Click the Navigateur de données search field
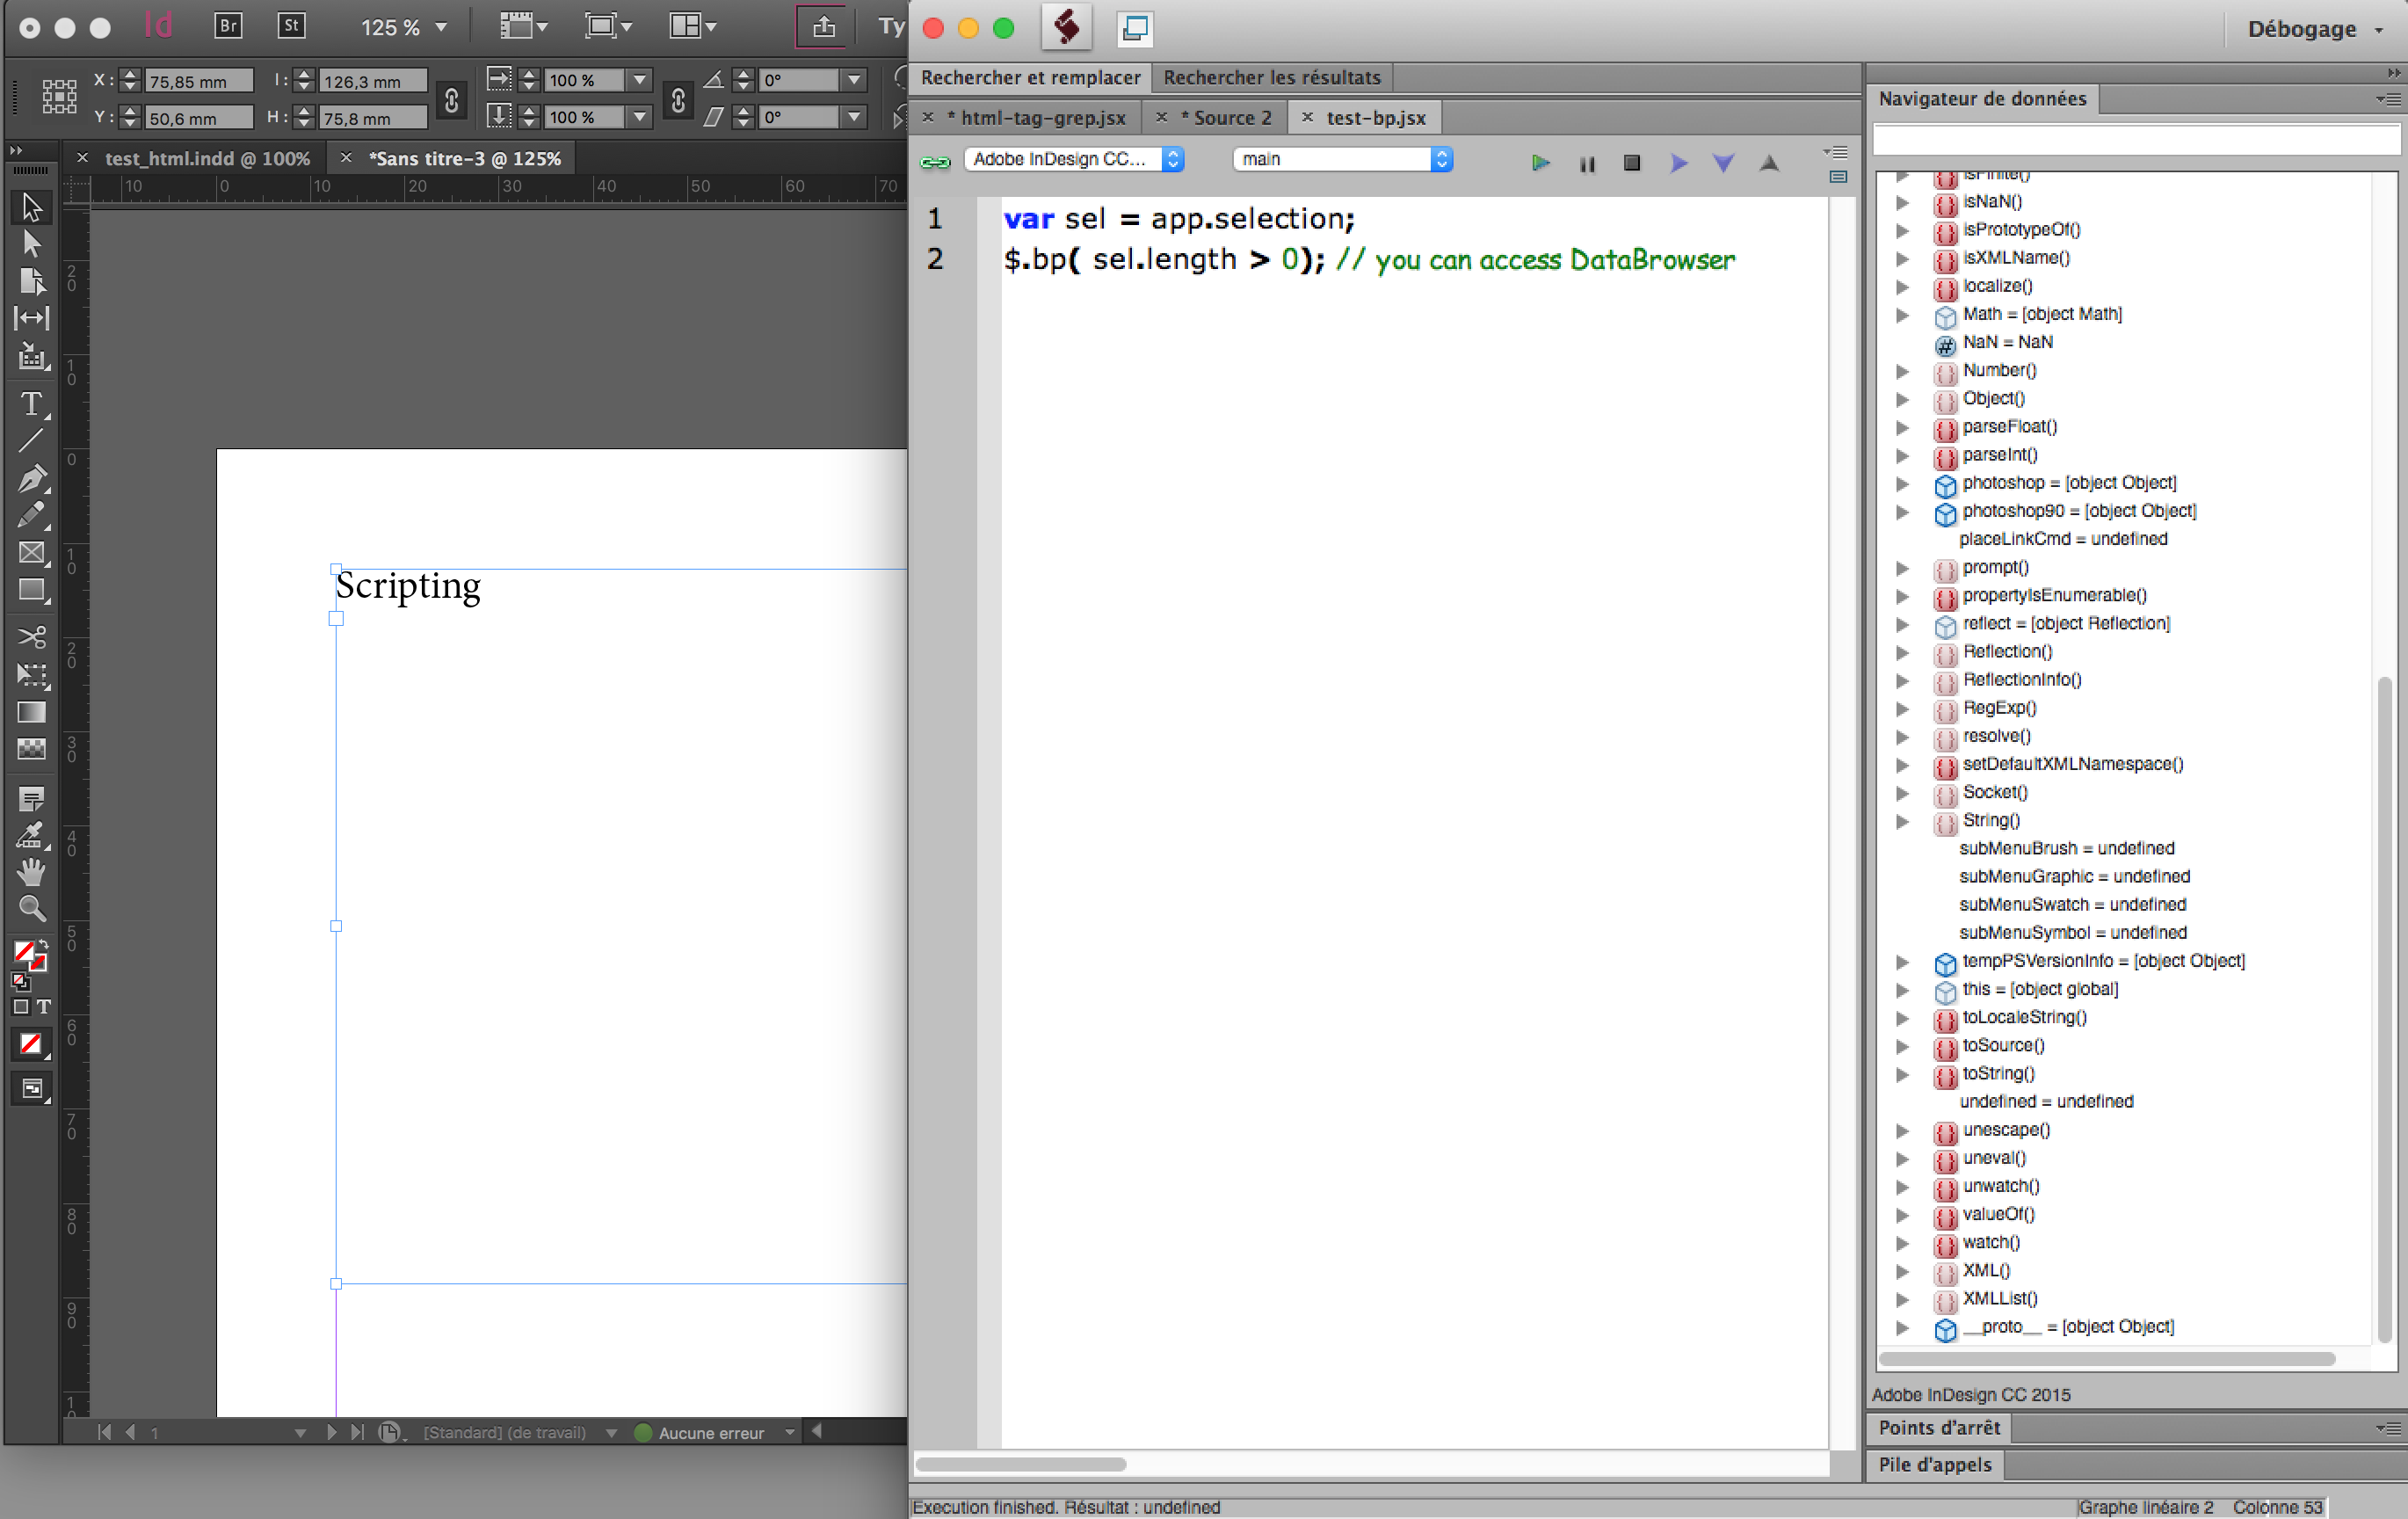This screenshot has width=2408, height=1519. click(x=2136, y=139)
